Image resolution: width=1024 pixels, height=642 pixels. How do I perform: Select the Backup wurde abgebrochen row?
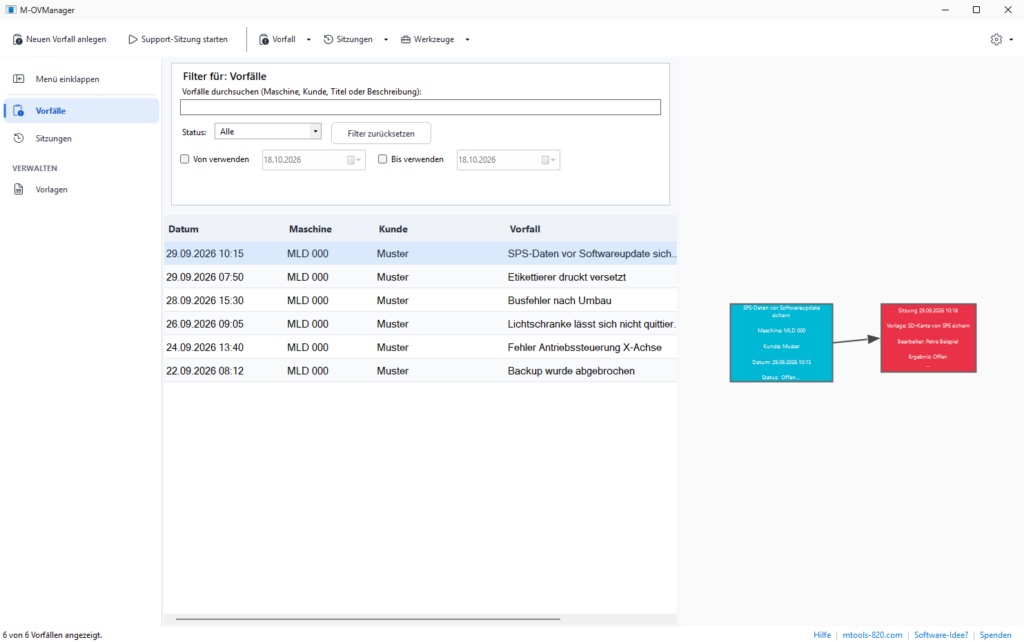point(421,371)
